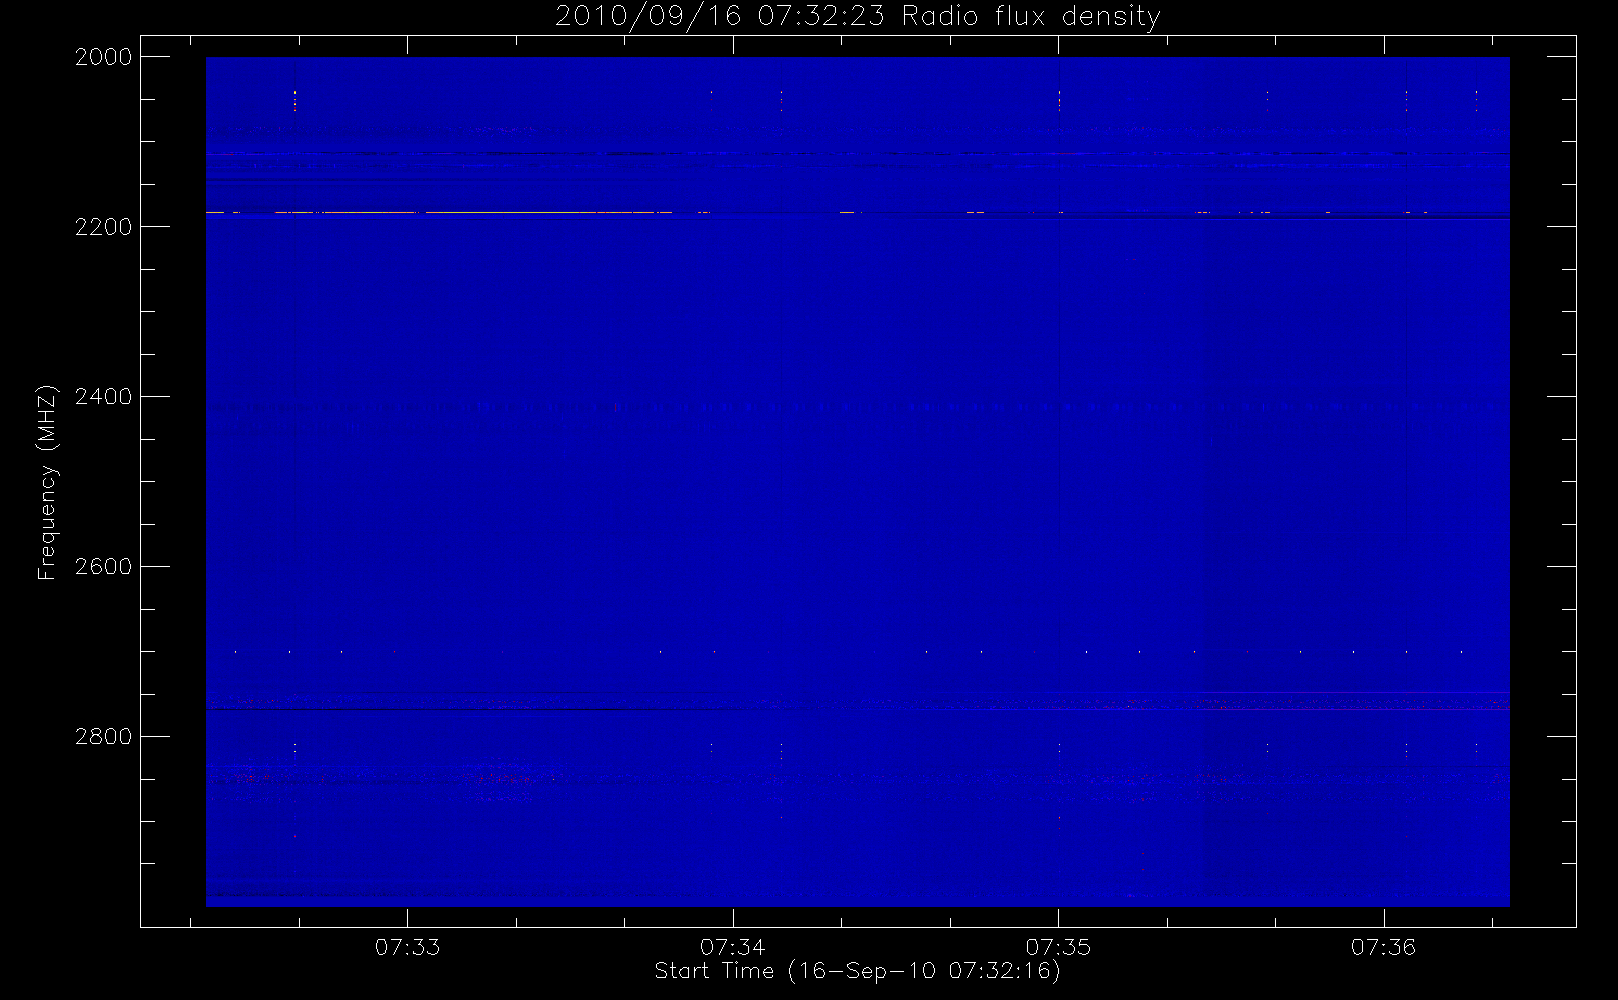The width and height of the screenshot is (1618, 1000).
Task: Click the '07:33' time axis label
Action: pos(408,947)
